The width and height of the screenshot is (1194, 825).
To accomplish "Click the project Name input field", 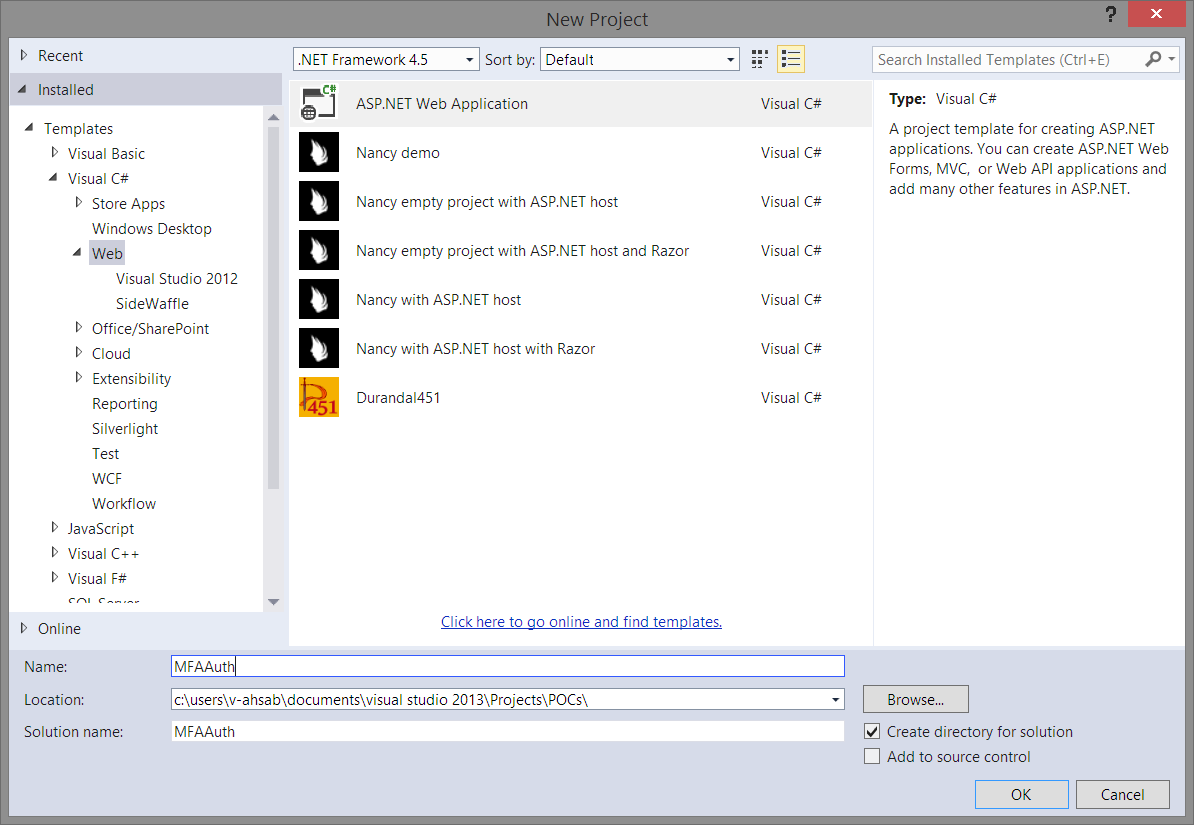I will [x=508, y=667].
